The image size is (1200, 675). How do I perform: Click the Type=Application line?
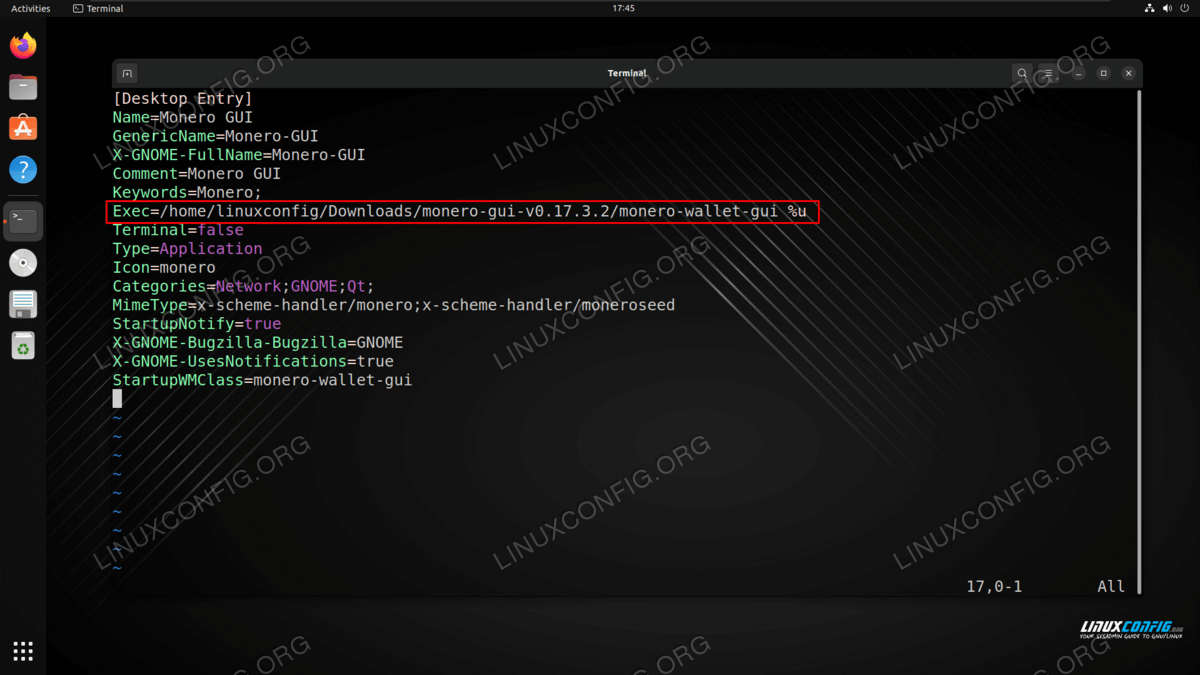tap(187, 248)
